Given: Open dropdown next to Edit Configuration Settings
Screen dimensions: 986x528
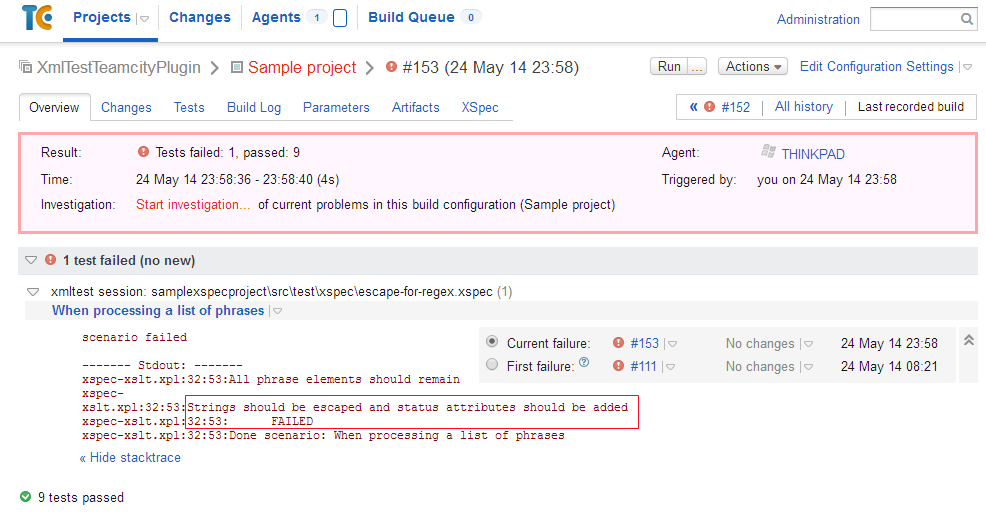Looking at the screenshot, I should point(968,67).
